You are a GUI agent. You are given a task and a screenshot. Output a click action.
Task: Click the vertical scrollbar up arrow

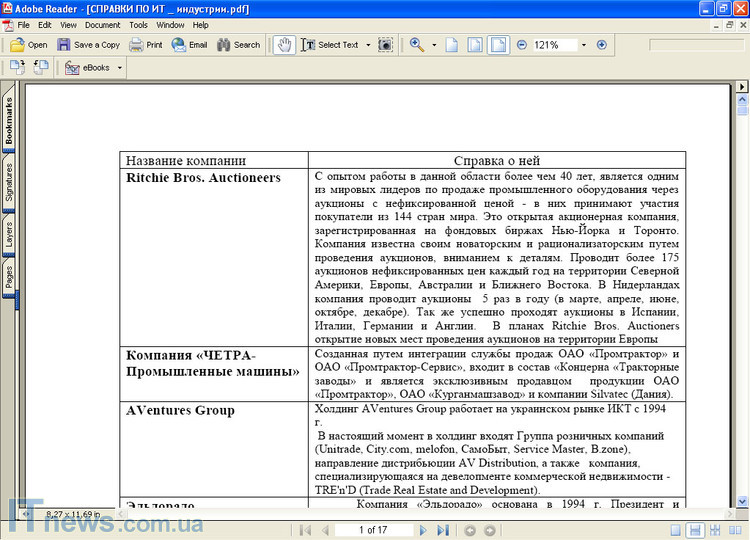pos(742,99)
